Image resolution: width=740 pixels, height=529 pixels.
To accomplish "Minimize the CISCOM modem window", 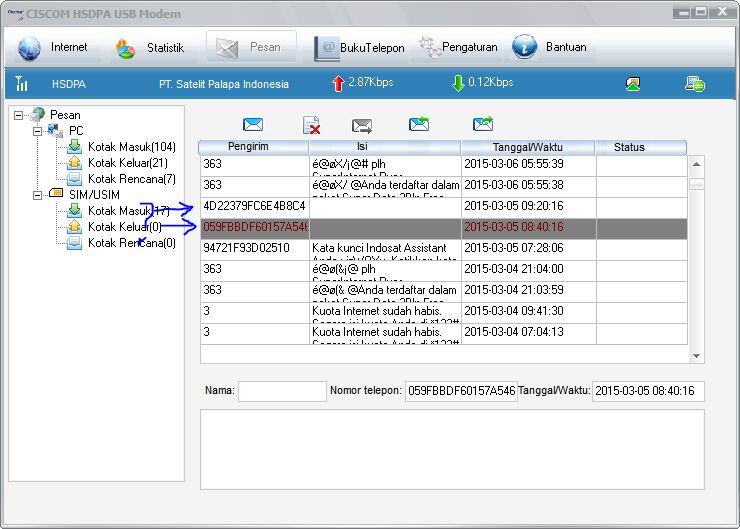I will [x=682, y=12].
